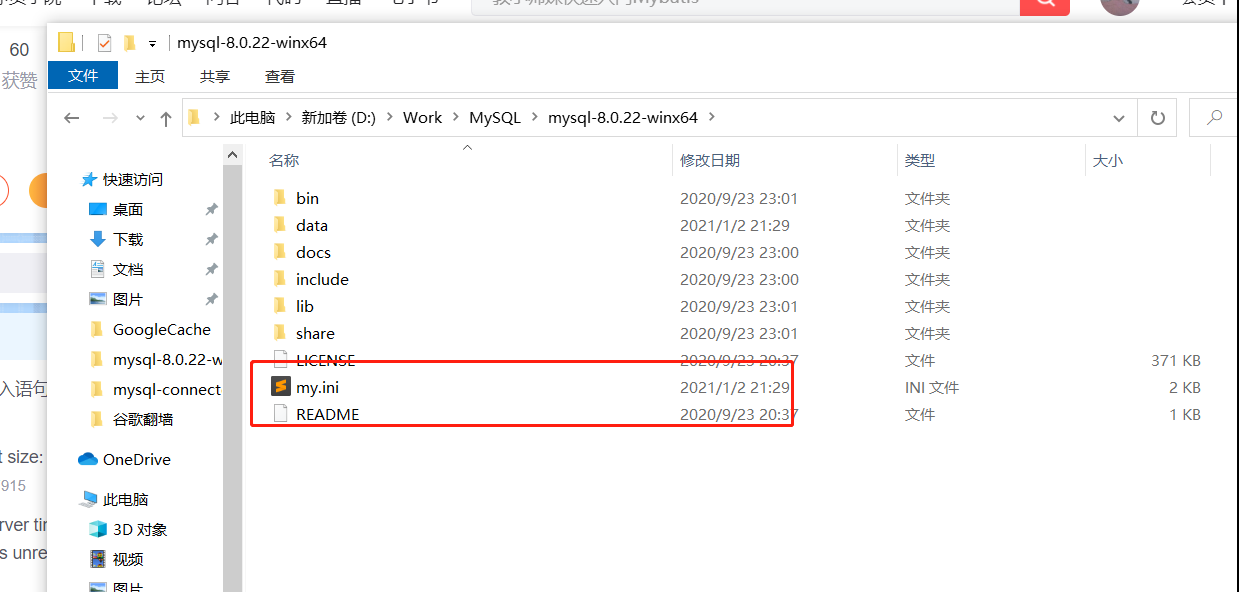
Task: Select the data folder icon
Action: tap(280, 225)
